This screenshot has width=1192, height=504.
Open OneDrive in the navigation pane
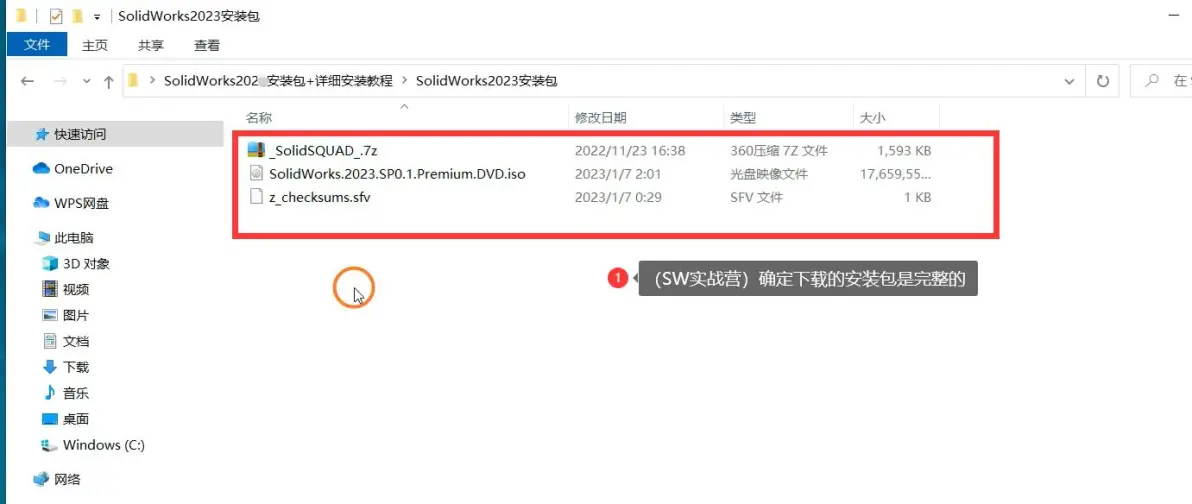[x=73, y=169]
